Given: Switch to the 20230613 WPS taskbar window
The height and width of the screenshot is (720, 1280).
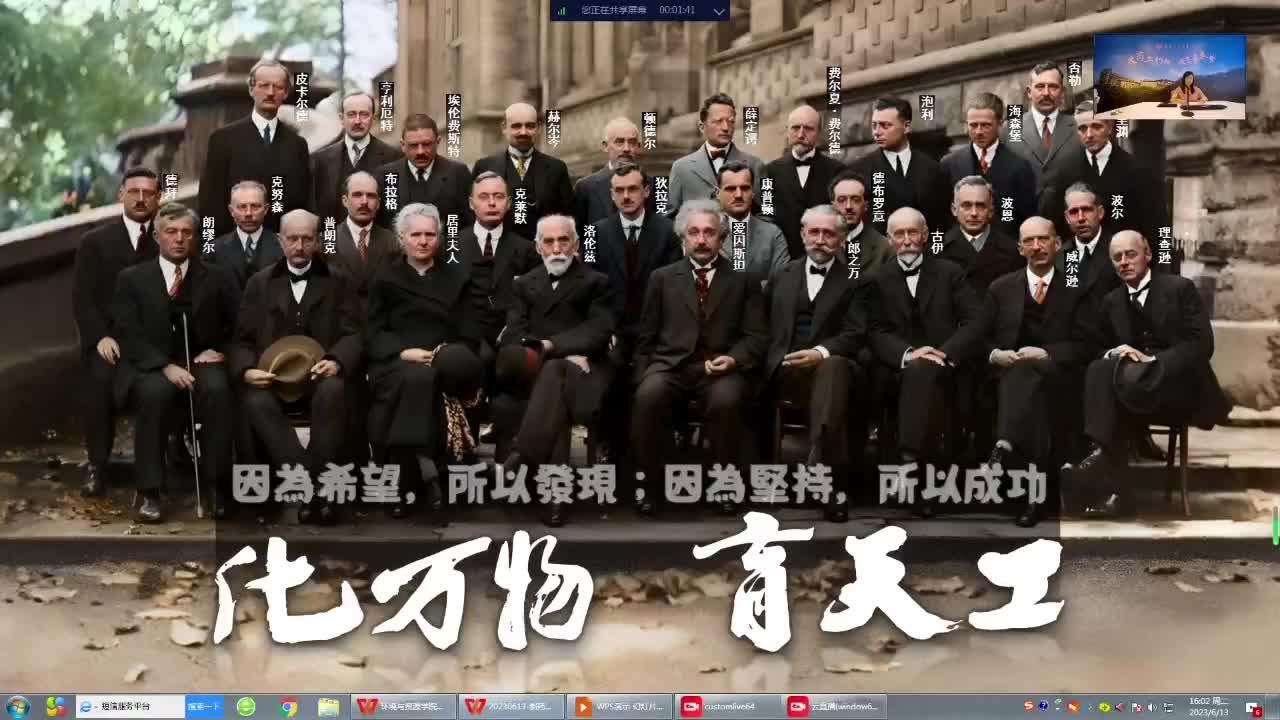Looking at the screenshot, I should pyautogui.click(x=512, y=706).
